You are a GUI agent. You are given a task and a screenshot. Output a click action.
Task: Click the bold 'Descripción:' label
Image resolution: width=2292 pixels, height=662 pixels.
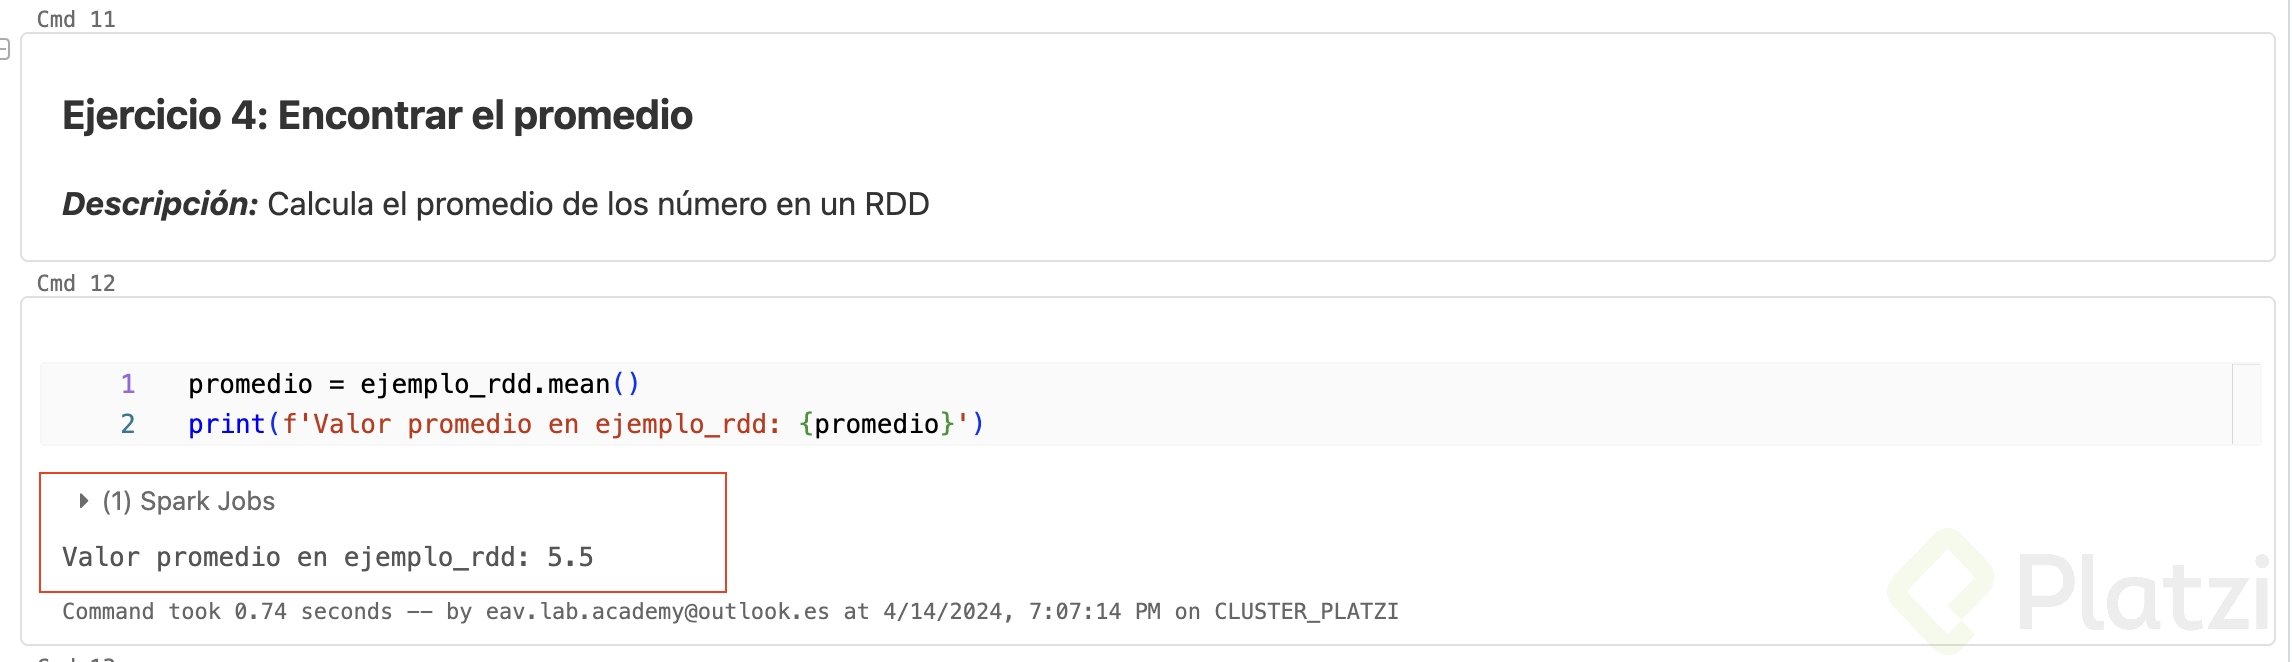tap(160, 204)
